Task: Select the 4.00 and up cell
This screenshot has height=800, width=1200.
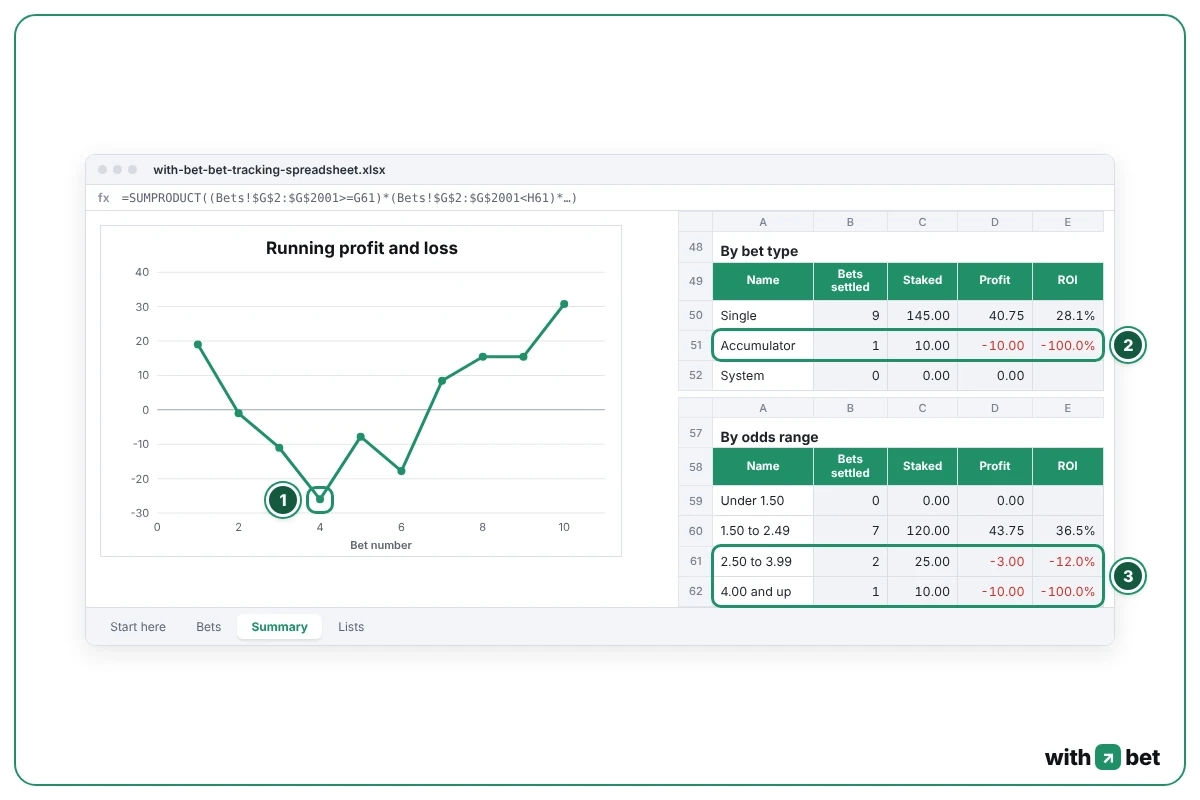Action: [x=763, y=592]
